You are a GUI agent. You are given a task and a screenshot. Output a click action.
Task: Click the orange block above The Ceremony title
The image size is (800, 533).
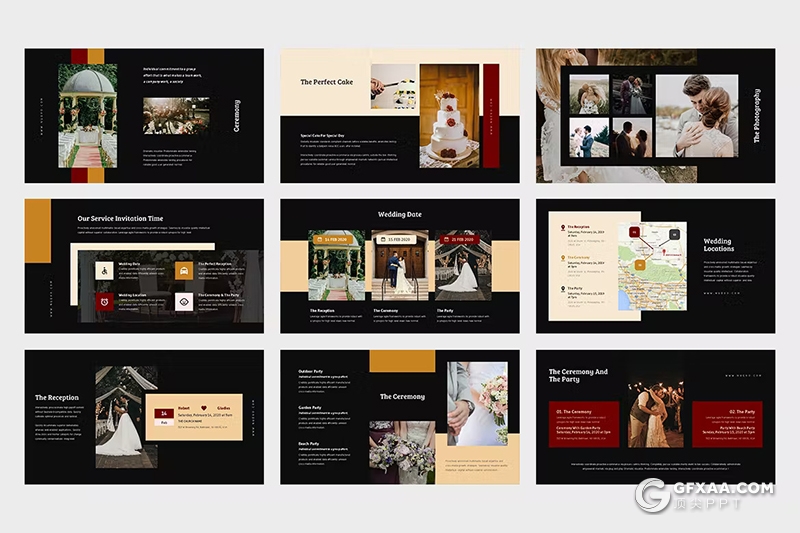(x=402, y=361)
